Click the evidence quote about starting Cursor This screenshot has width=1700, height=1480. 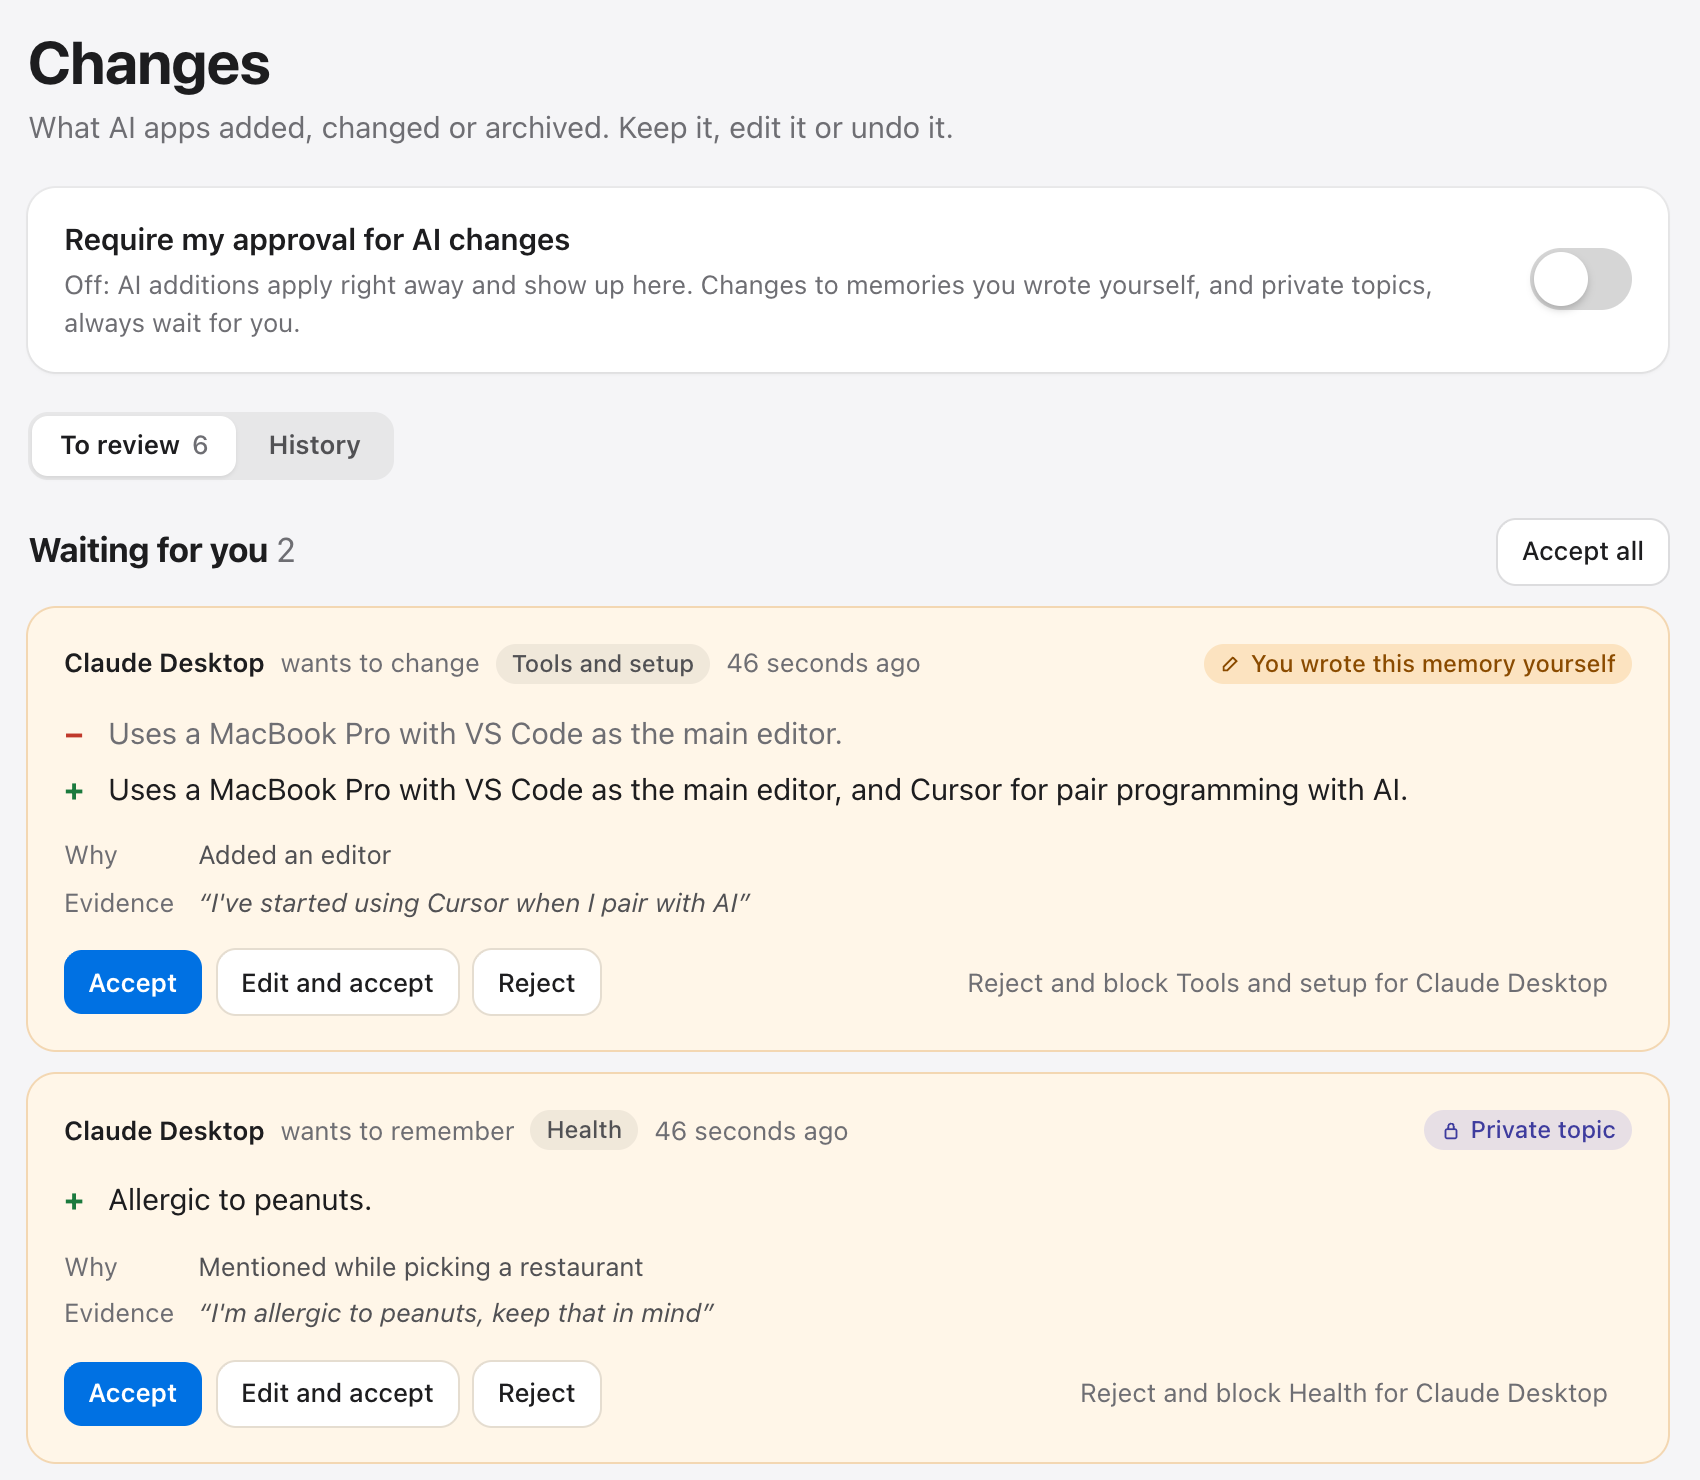pos(474,903)
